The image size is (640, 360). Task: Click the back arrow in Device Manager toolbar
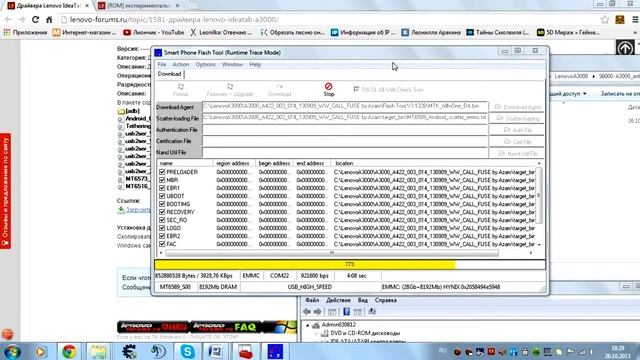307,312
